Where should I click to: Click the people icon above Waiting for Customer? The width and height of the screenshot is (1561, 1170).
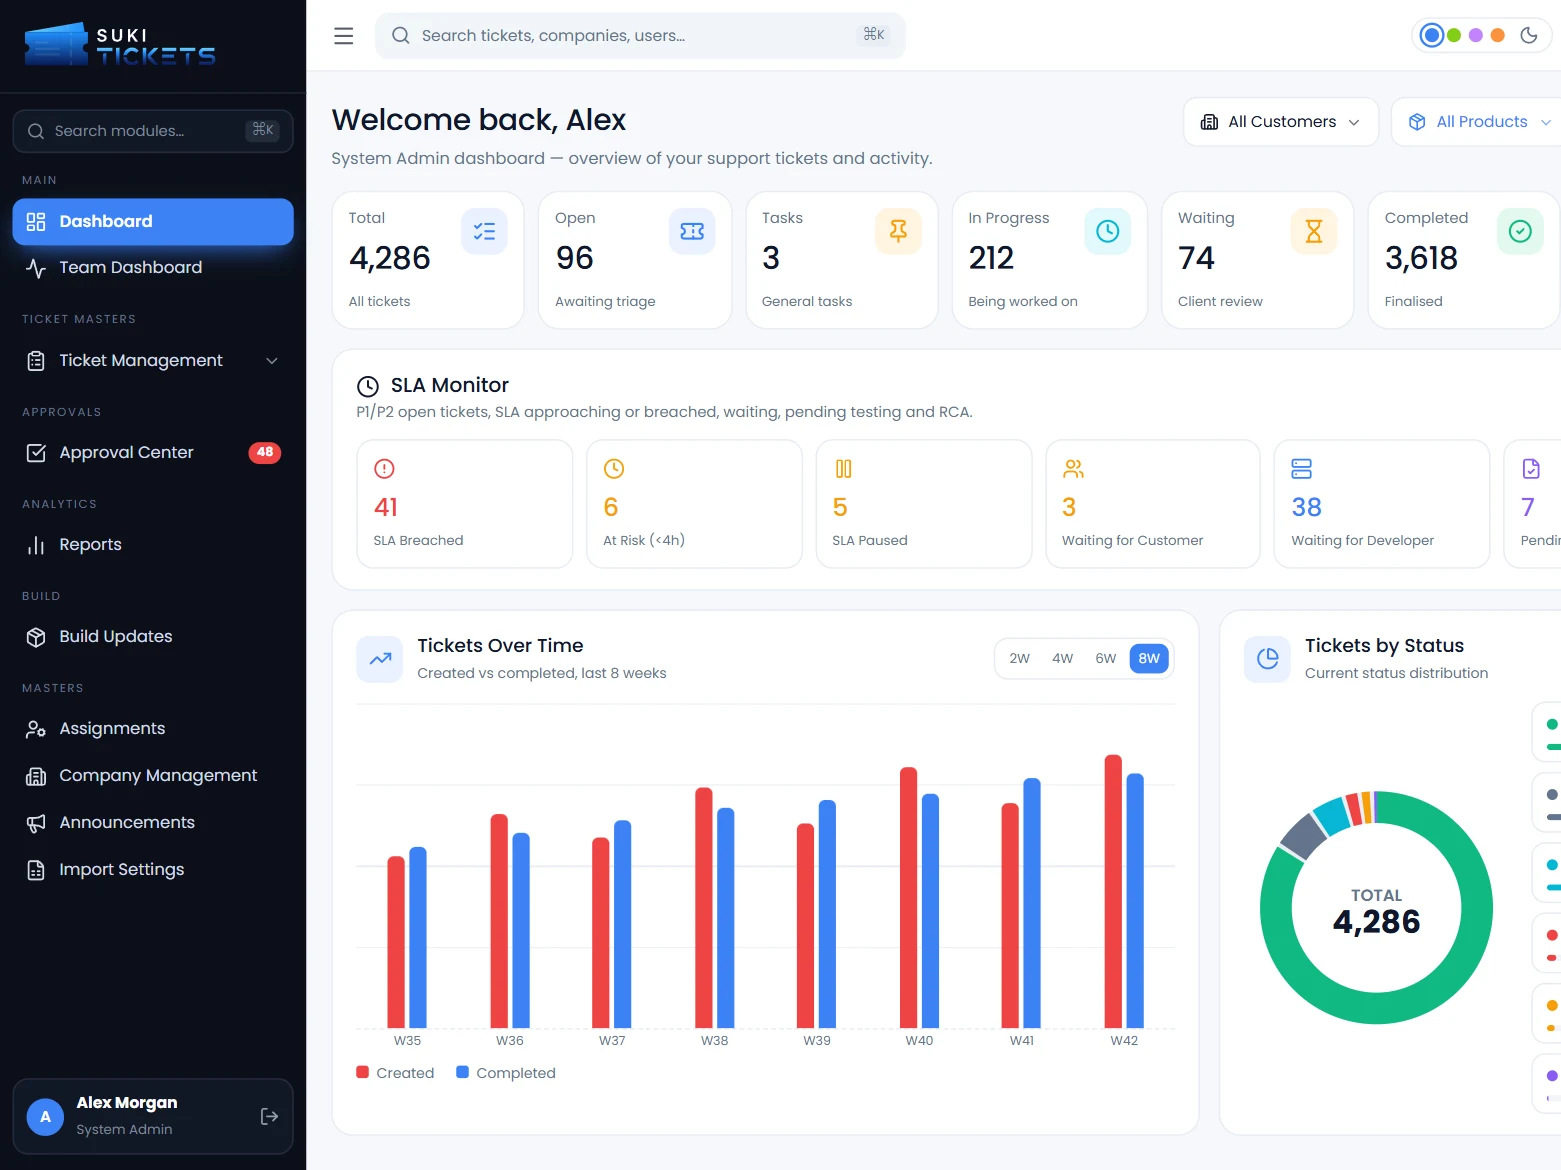pyautogui.click(x=1073, y=468)
